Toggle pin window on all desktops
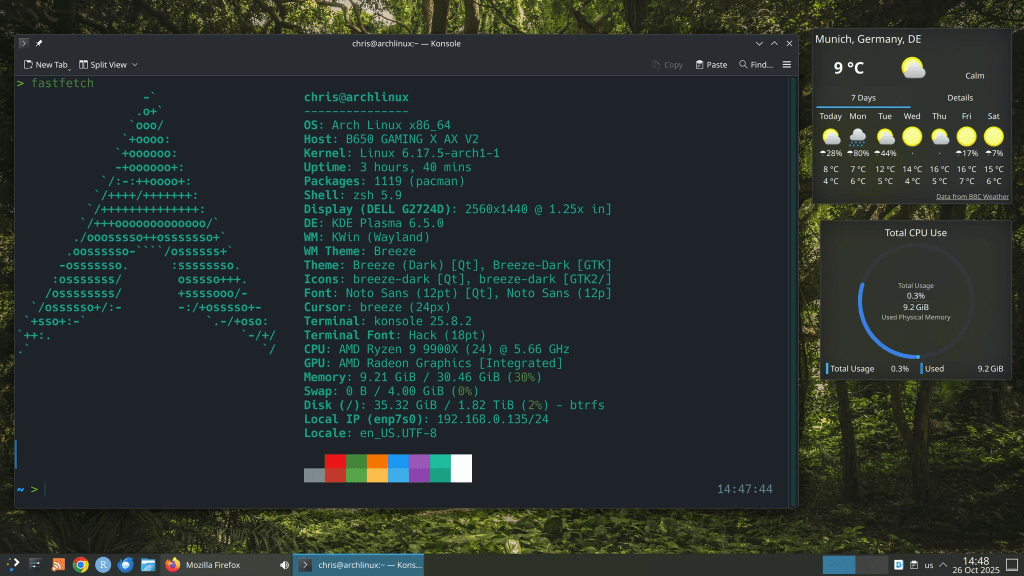The width and height of the screenshot is (1024, 576). (39, 44)
